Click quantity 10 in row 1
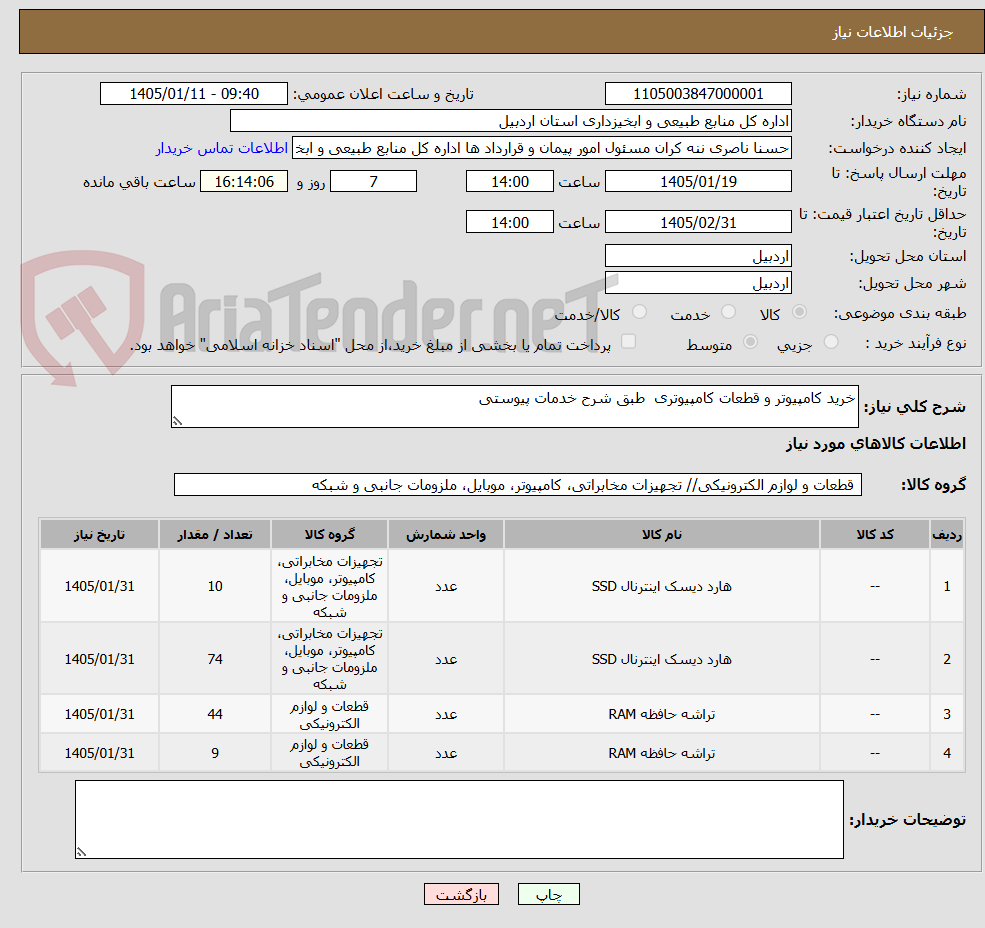This screenshot has width=985, height=928. click(215, 586)
